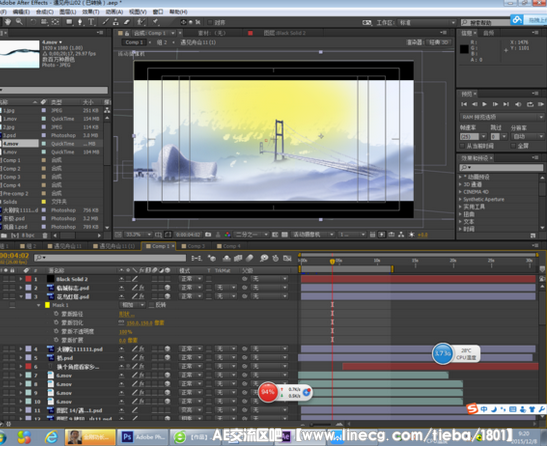Toggle stopwatch for 蒙版路径 mask path
548x452 pixels.
coord(56,314)
